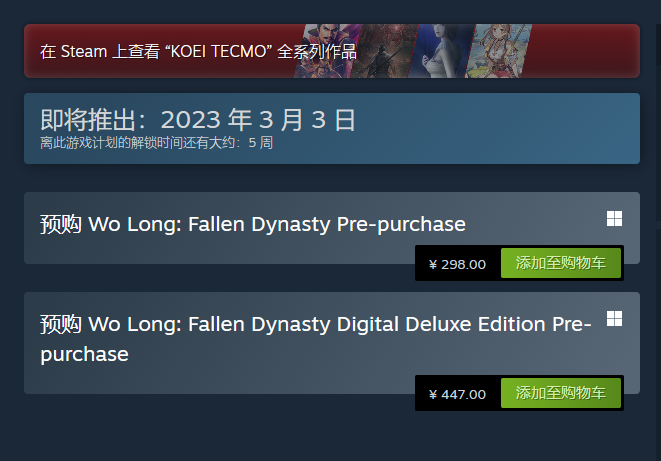Click the Windows icon on standard pre-purchase

click(x=614, y=219)
